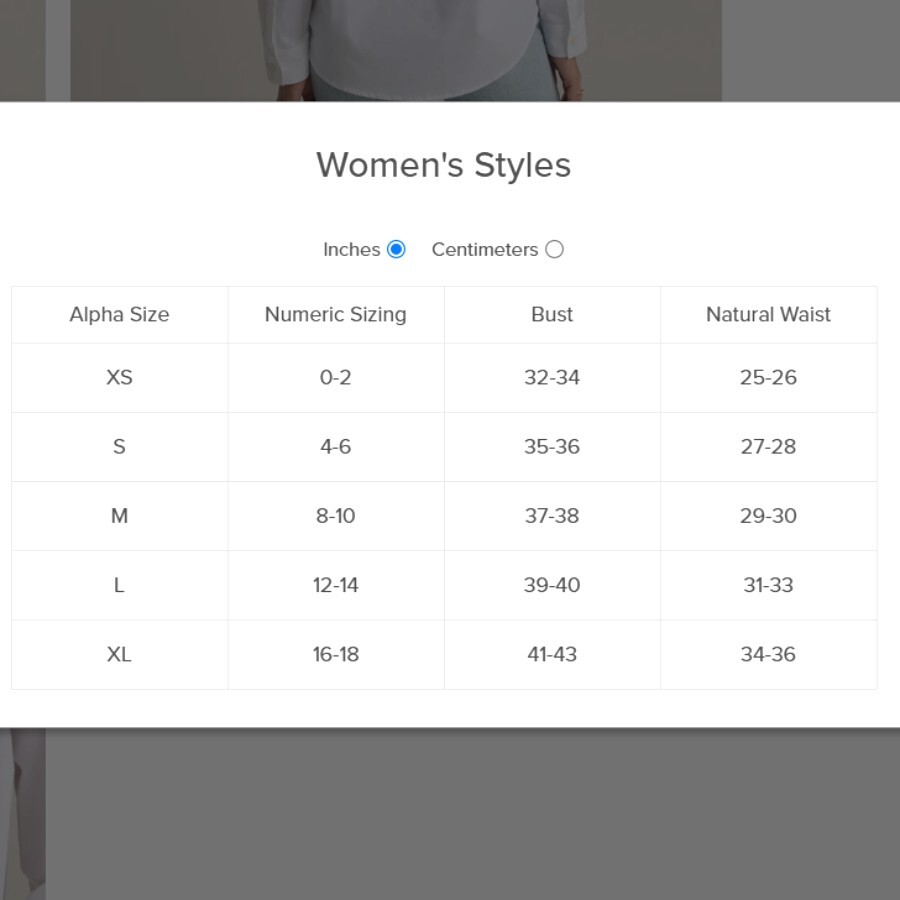Image resolution: width=900 pixels, height=900 pixels.
Task: Select the XL size cell
Action: pos(119,654)
